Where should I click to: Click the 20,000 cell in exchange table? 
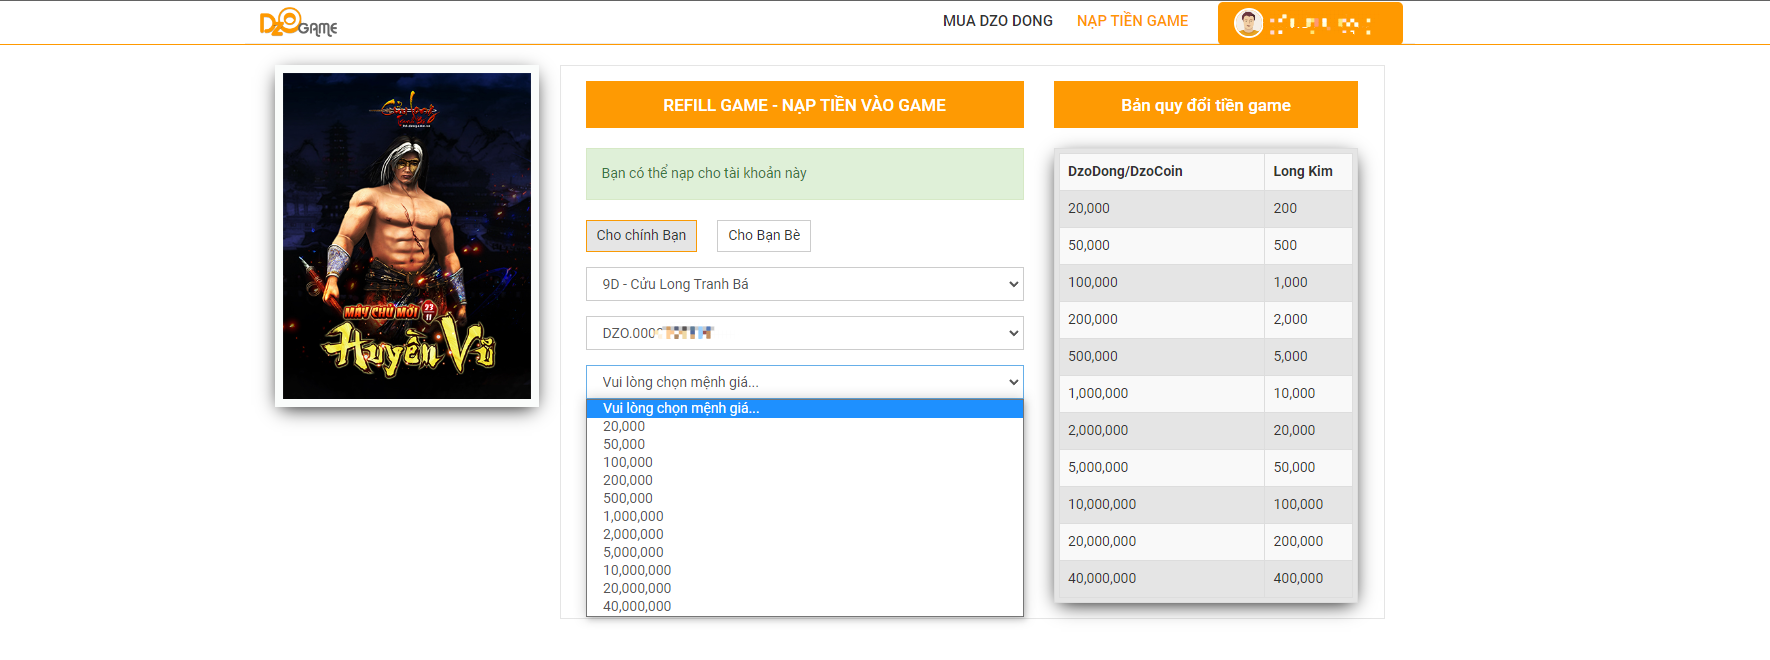[1162, 208]
